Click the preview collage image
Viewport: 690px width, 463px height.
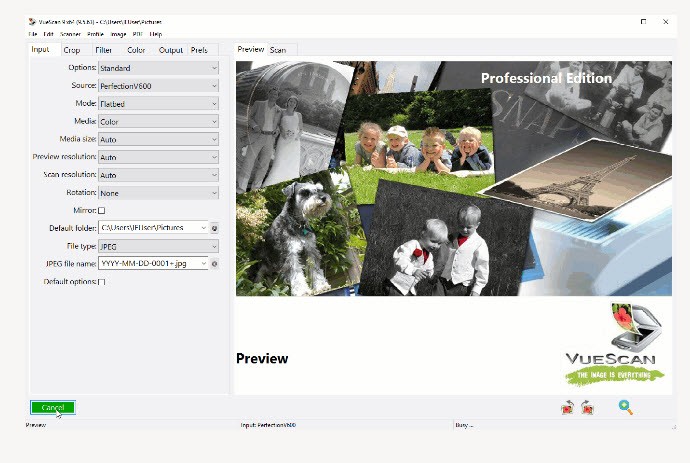click(x=454, y=178)
